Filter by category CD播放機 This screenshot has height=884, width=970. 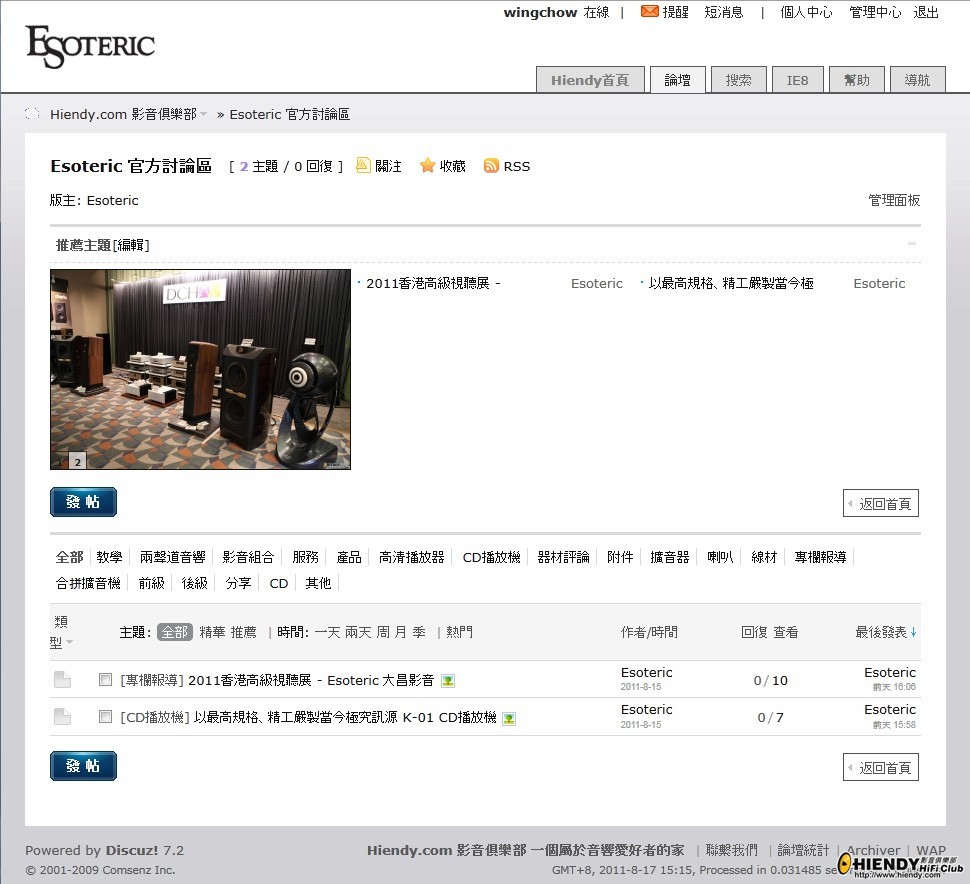pos(491,557)
